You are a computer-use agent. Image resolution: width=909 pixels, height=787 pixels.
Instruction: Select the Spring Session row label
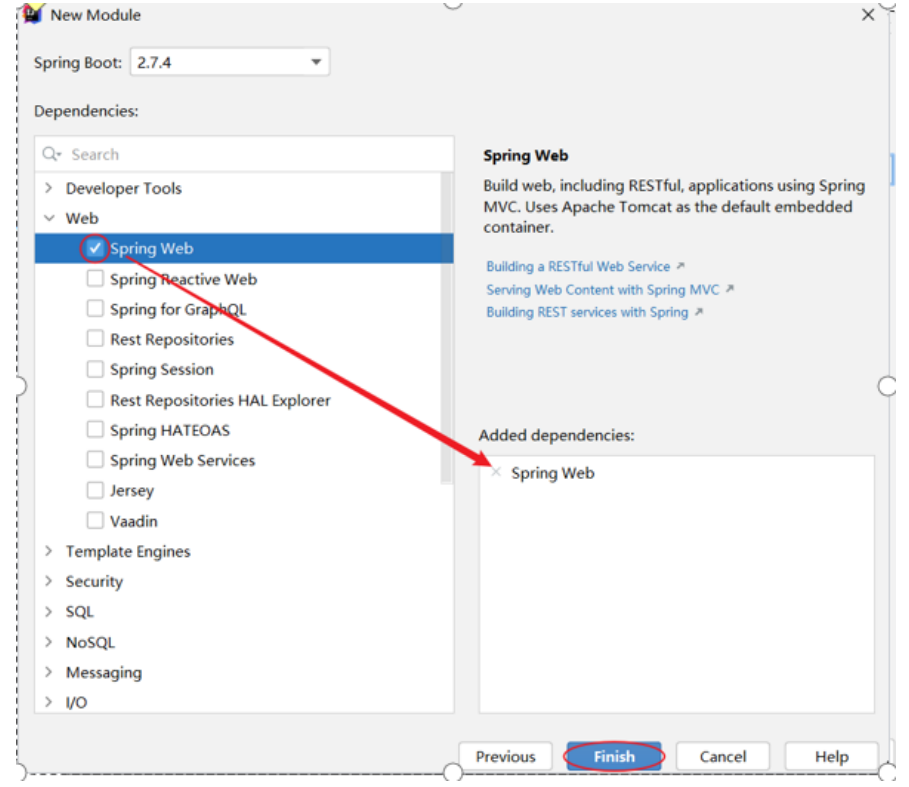pyautogui.click(x=162, y=369)
